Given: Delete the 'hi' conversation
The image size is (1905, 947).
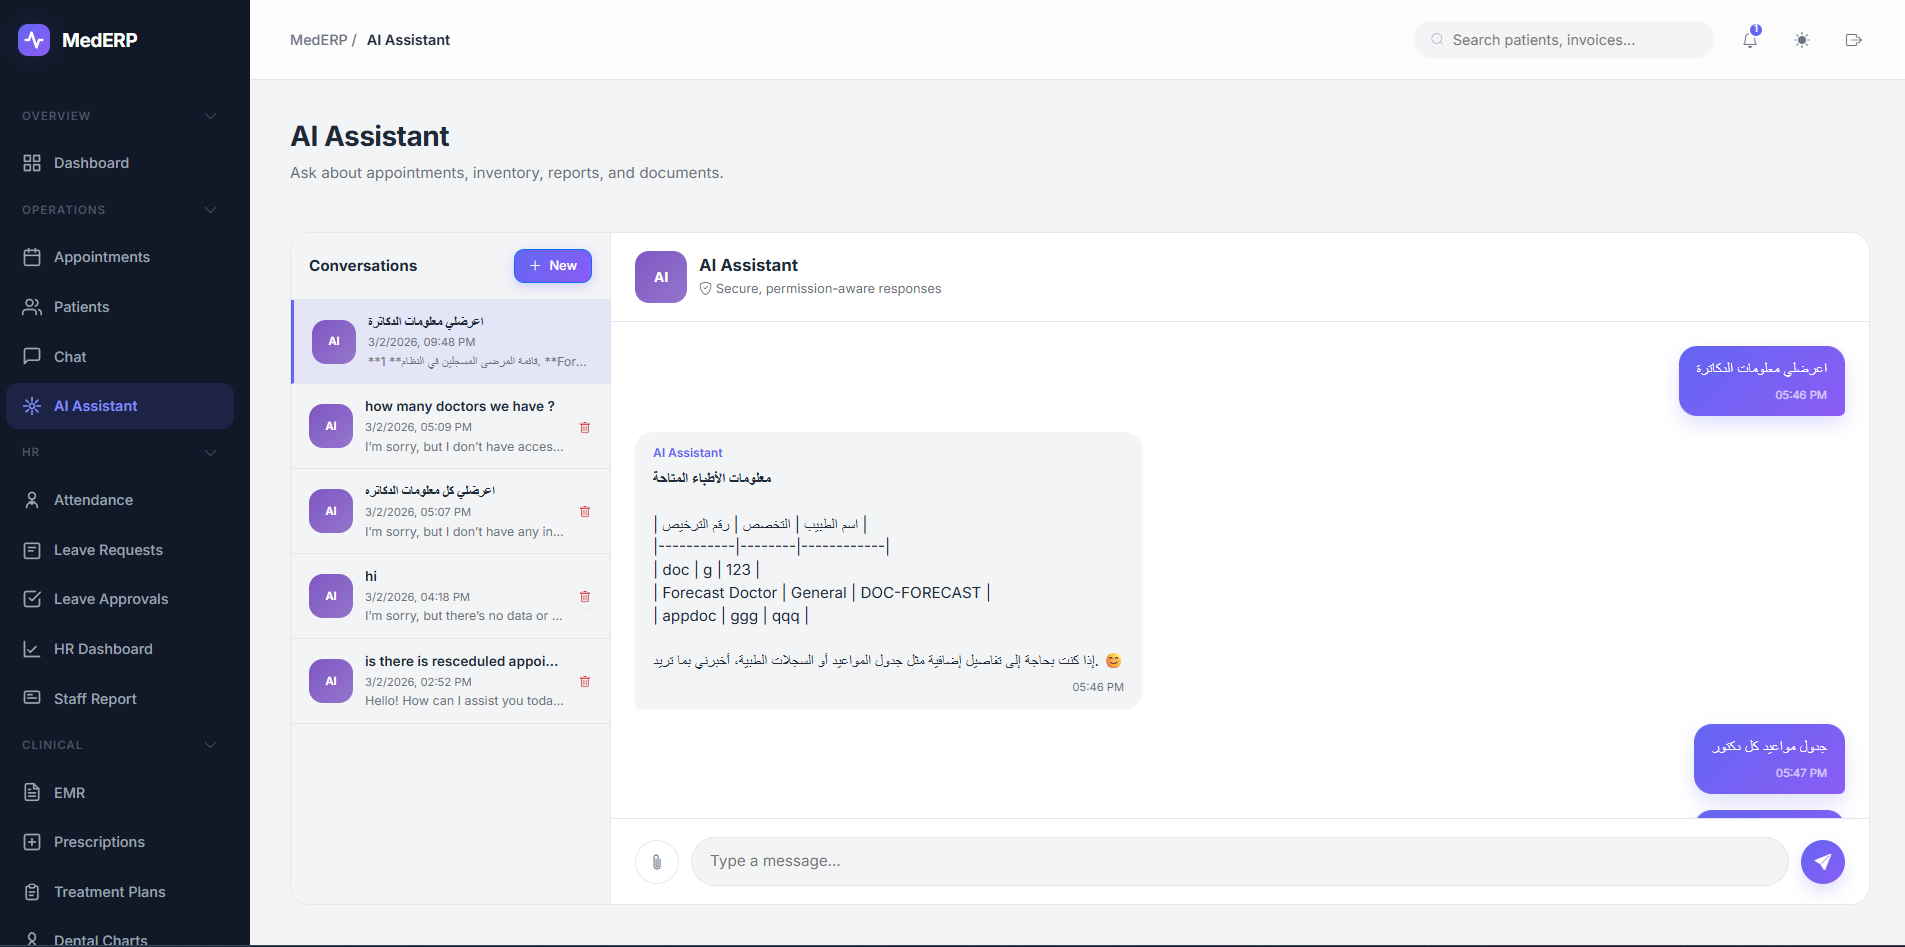Looking at the screenshot, I should pyautogui.click(x=585, y=597).
